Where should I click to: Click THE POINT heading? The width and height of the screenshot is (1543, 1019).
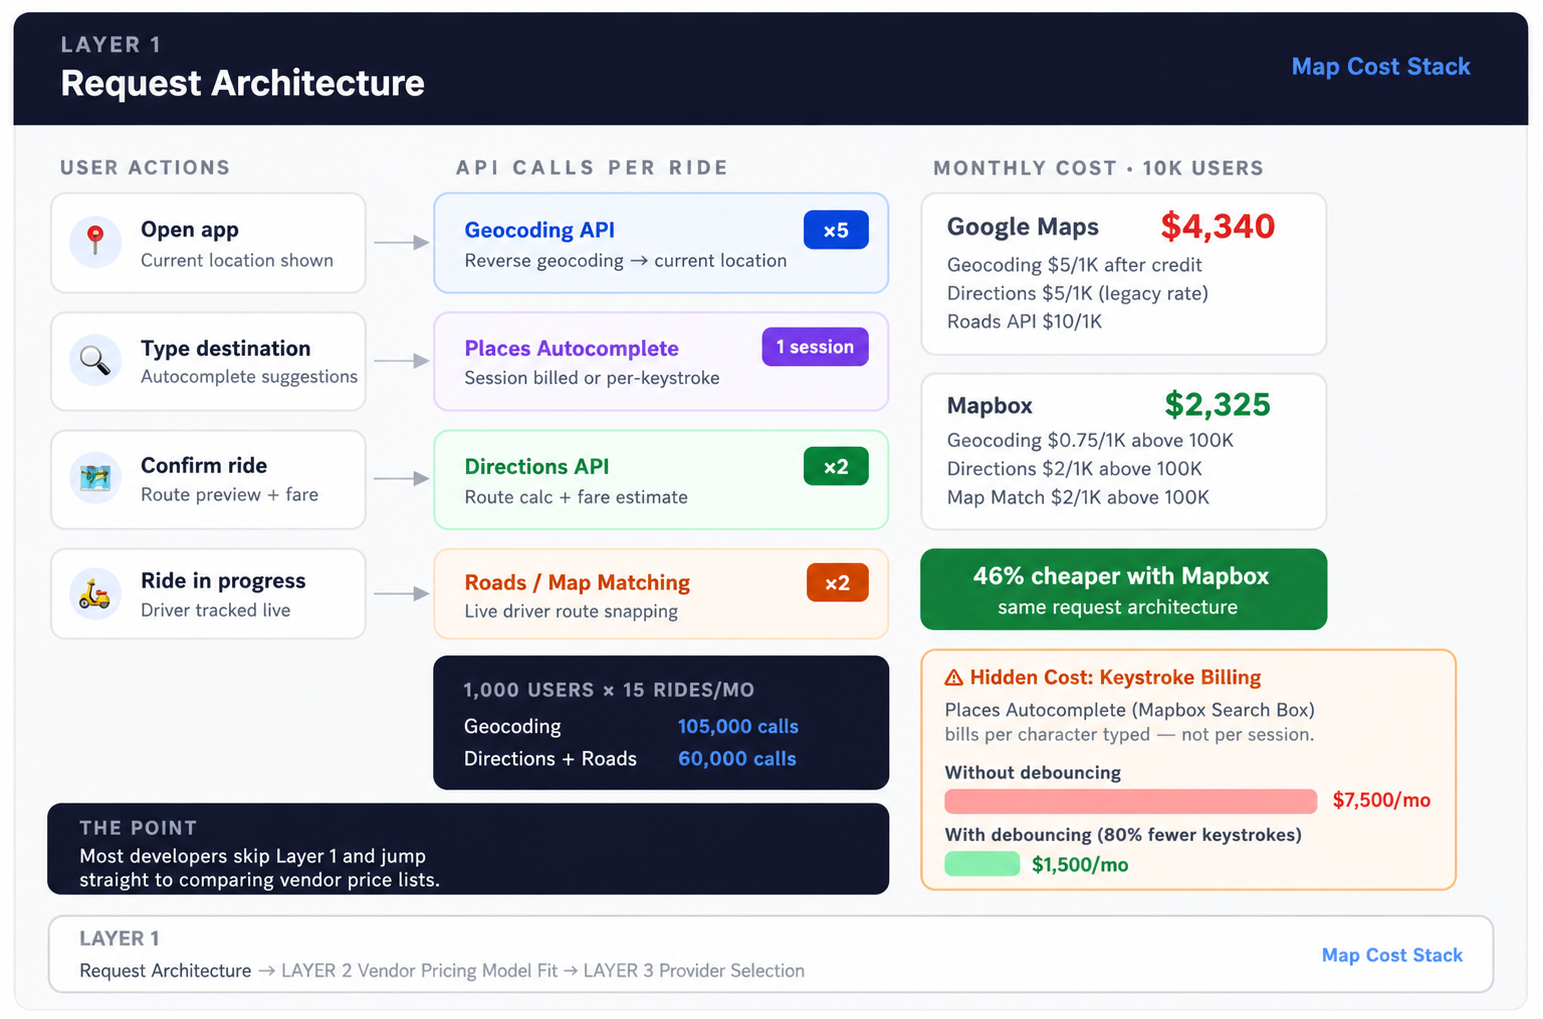point(138,828)
